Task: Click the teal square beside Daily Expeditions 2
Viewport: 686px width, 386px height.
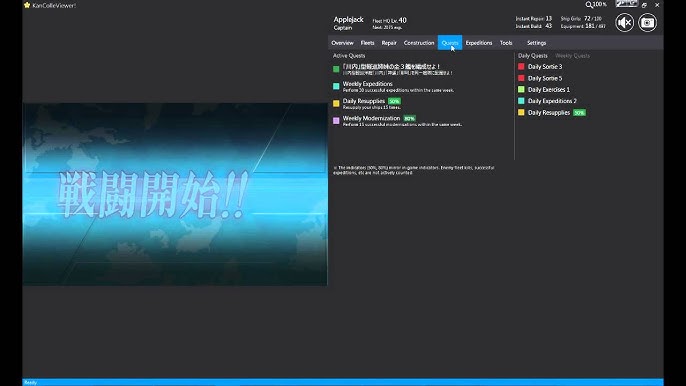Action: (521, 101)
